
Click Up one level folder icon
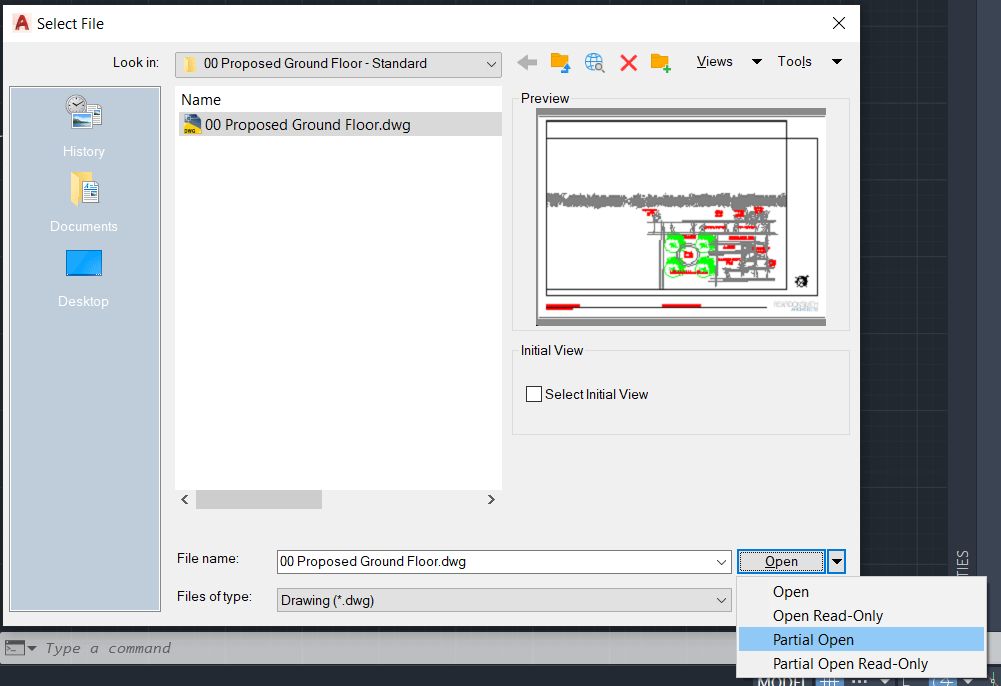tap(561, 63)
